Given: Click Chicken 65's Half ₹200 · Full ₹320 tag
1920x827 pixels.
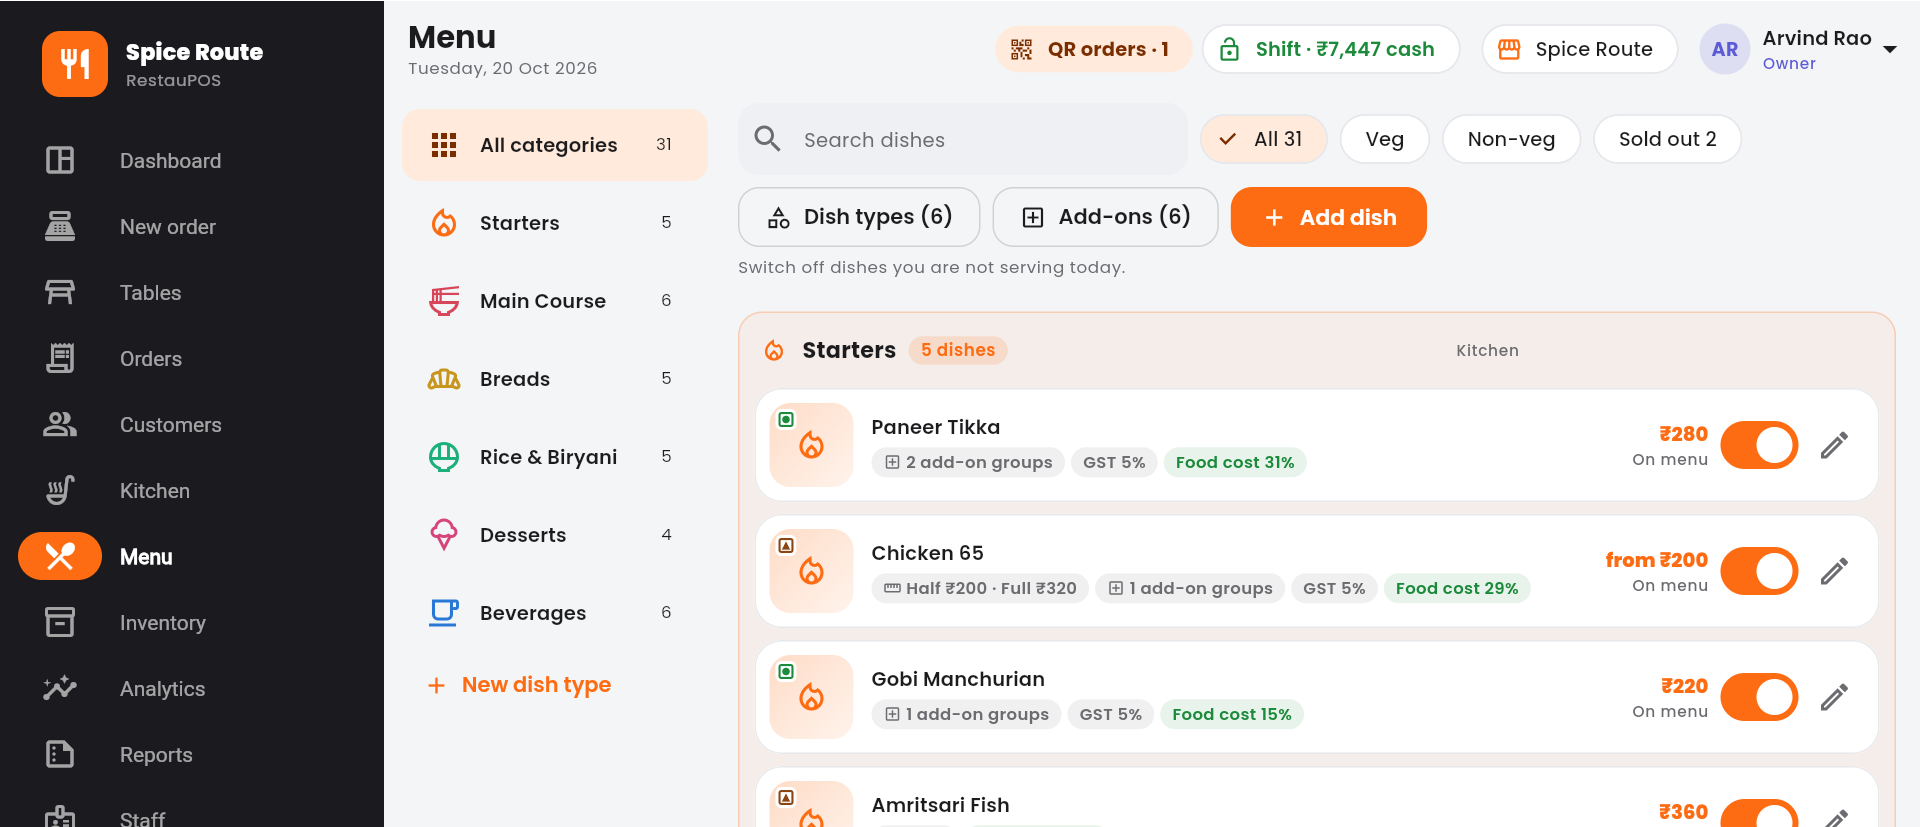Looking at the screenshot, I should click(x=980, y=588).
